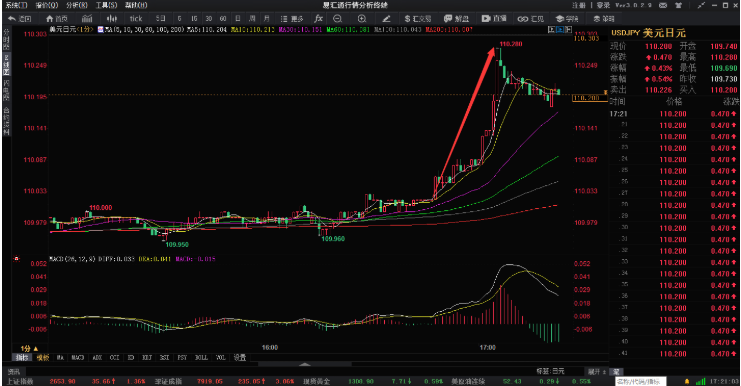Open the $ 汇交易 trading button
The height and width of the screenshot is (386, 741).
click(418, 18)
